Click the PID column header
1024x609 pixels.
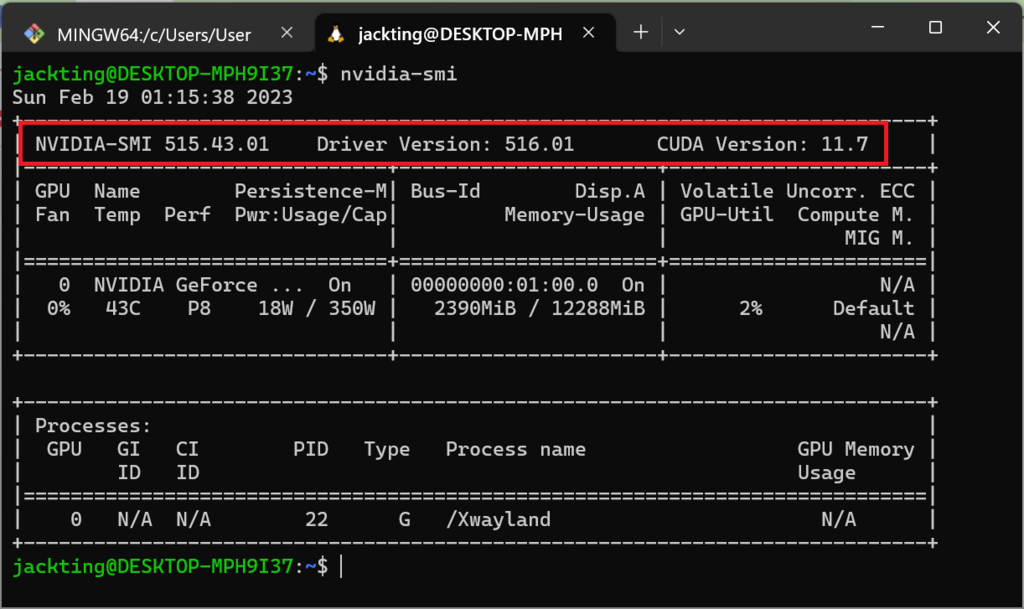(x=311, y=449)
